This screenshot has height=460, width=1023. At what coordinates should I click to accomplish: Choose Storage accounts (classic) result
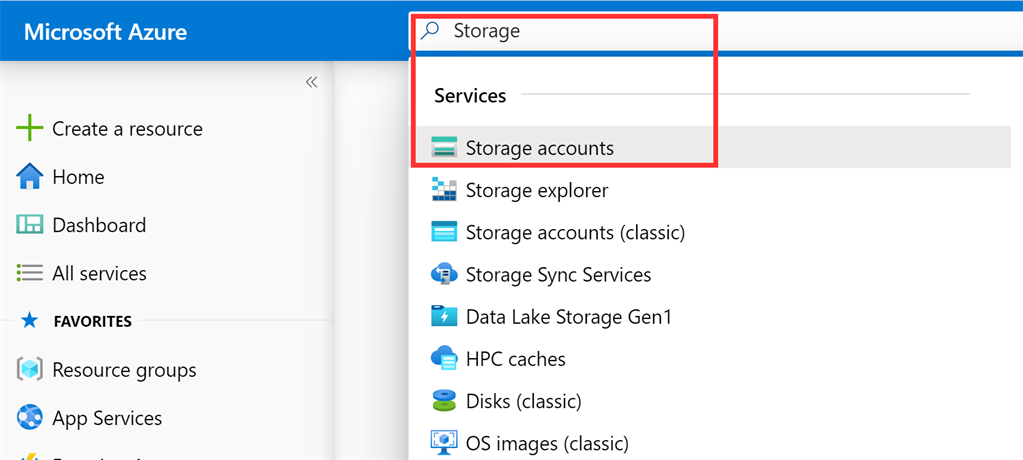pos(575,232)
